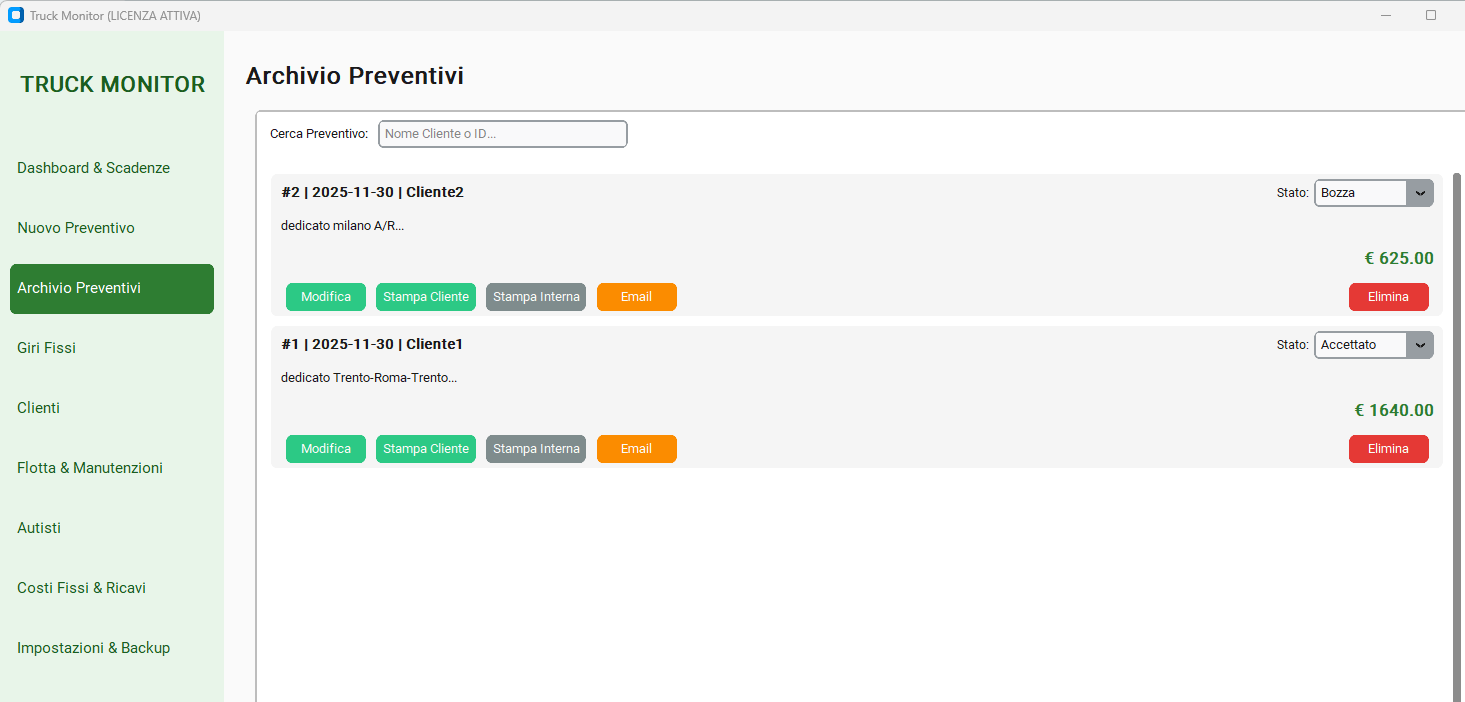This screenshot has height=702, width=1465.
Task: Go to Nuovo Preventivo page
Action: pyautogui.click(x=76, y=228)
